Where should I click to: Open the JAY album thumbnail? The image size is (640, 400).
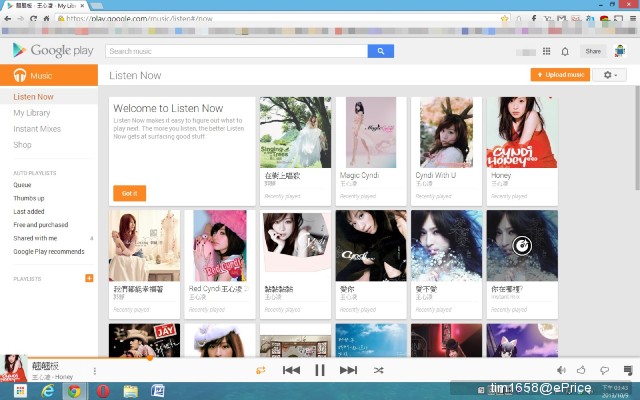(x=144, y=340)
